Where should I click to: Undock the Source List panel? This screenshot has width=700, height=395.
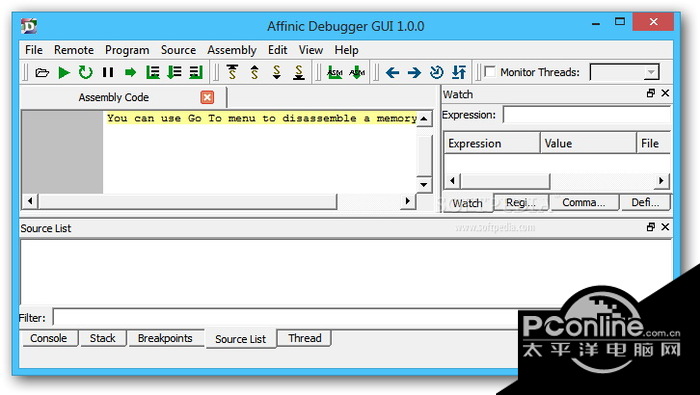(650, 227)
